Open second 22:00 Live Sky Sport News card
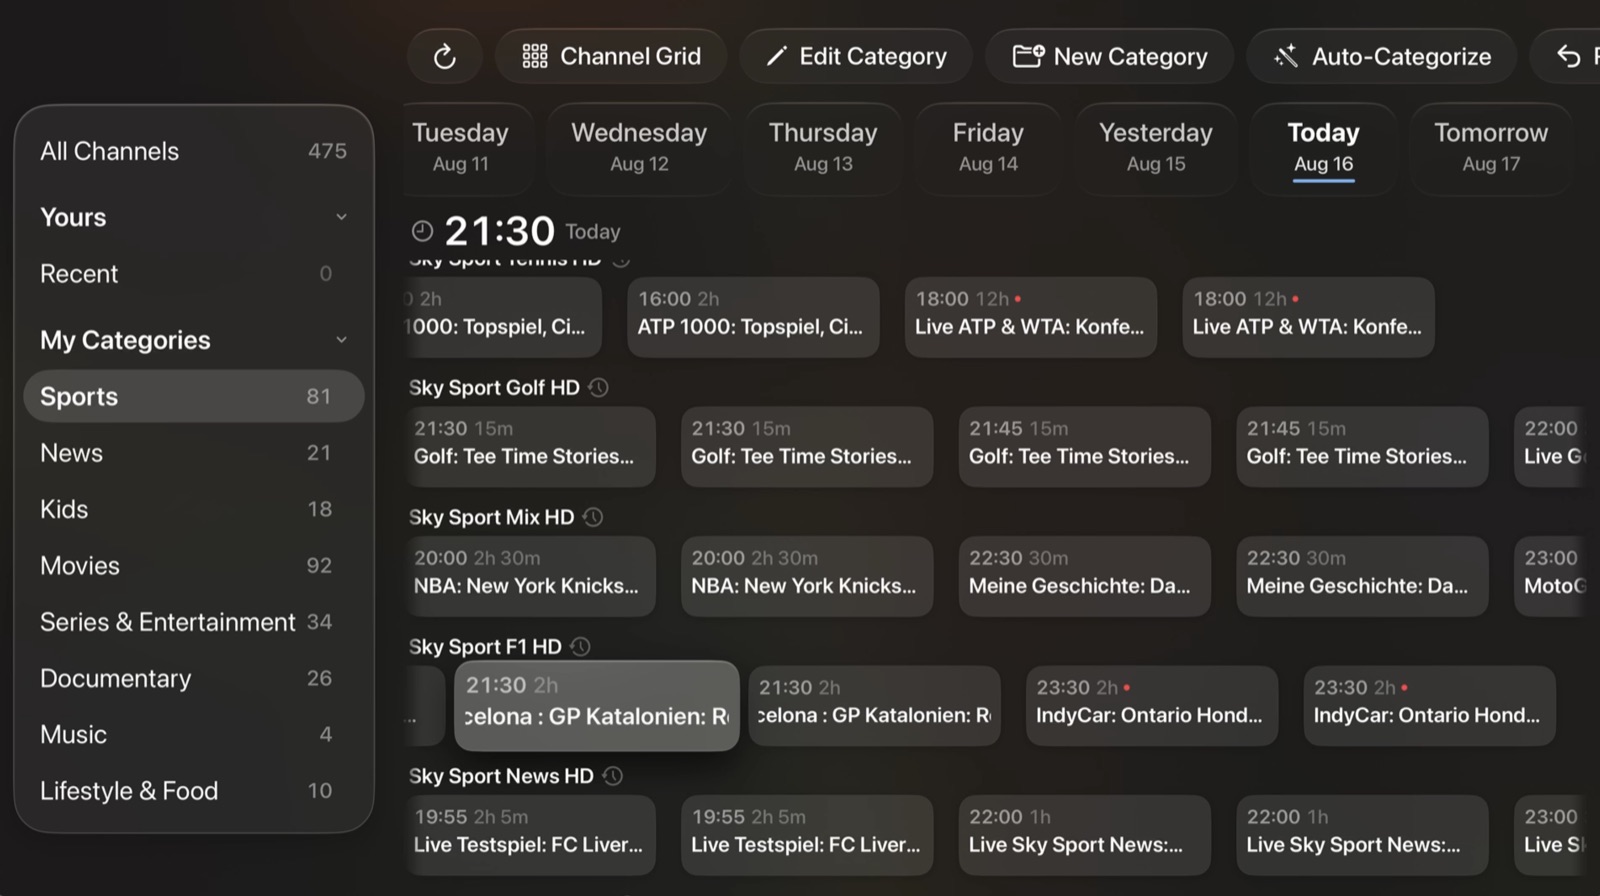1600x896 pixels. click(1362, 835)
